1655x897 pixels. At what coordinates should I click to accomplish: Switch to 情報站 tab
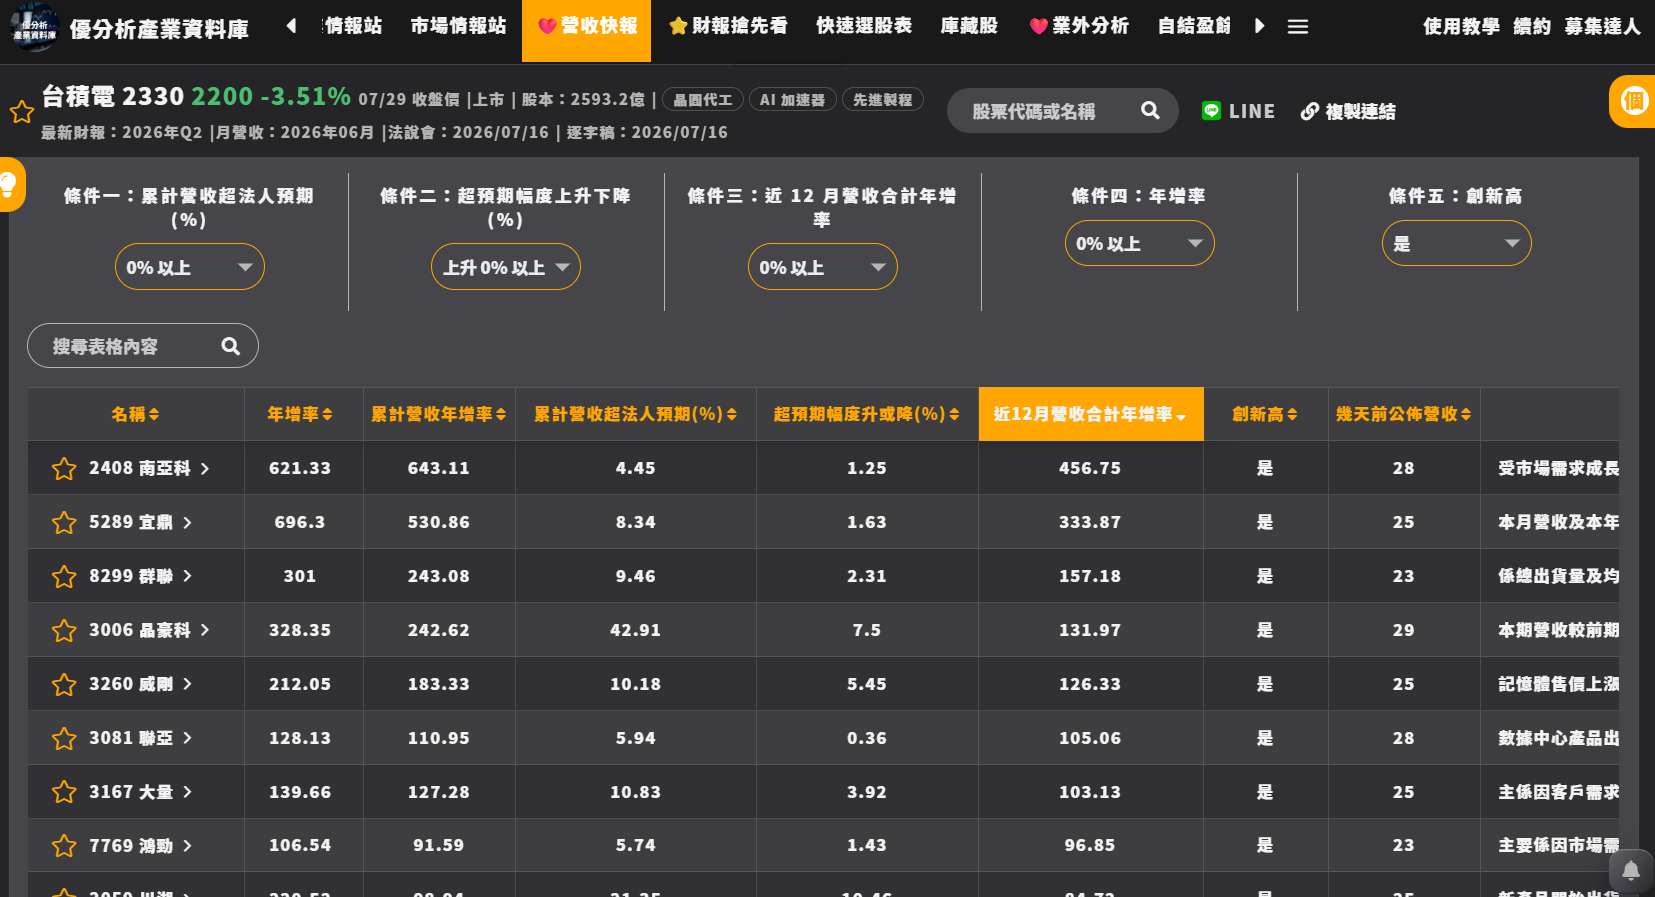353,26
